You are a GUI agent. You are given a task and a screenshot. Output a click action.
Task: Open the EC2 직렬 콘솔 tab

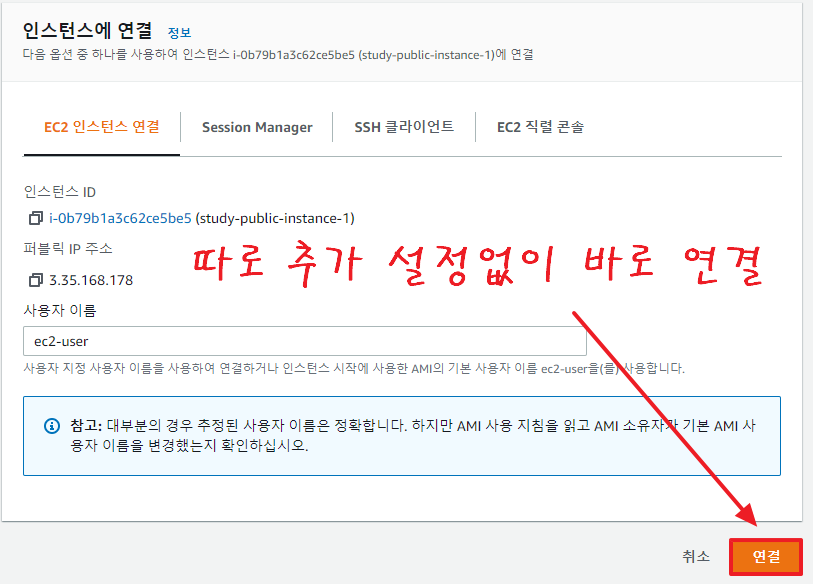540,127
